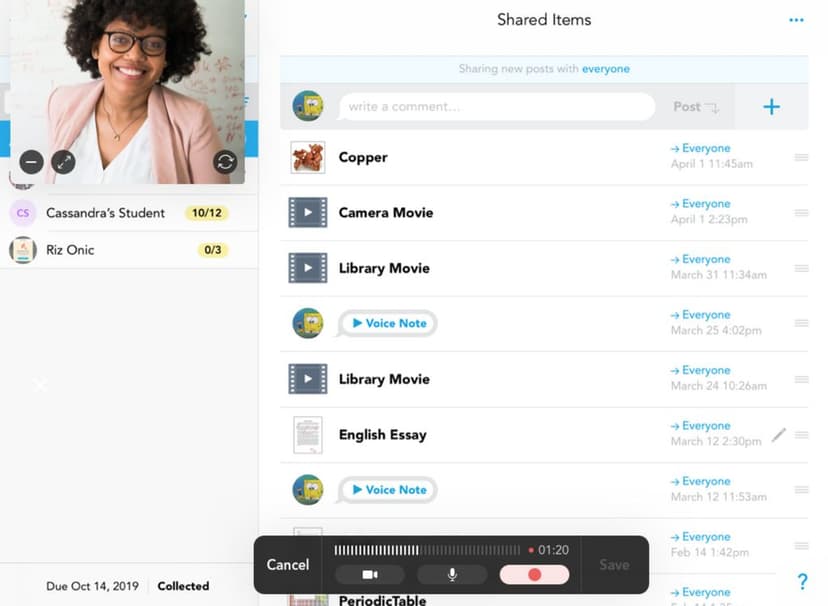Collapse the teacher video using the minus button
Viewport: 828px width, 606px height.
30,162
